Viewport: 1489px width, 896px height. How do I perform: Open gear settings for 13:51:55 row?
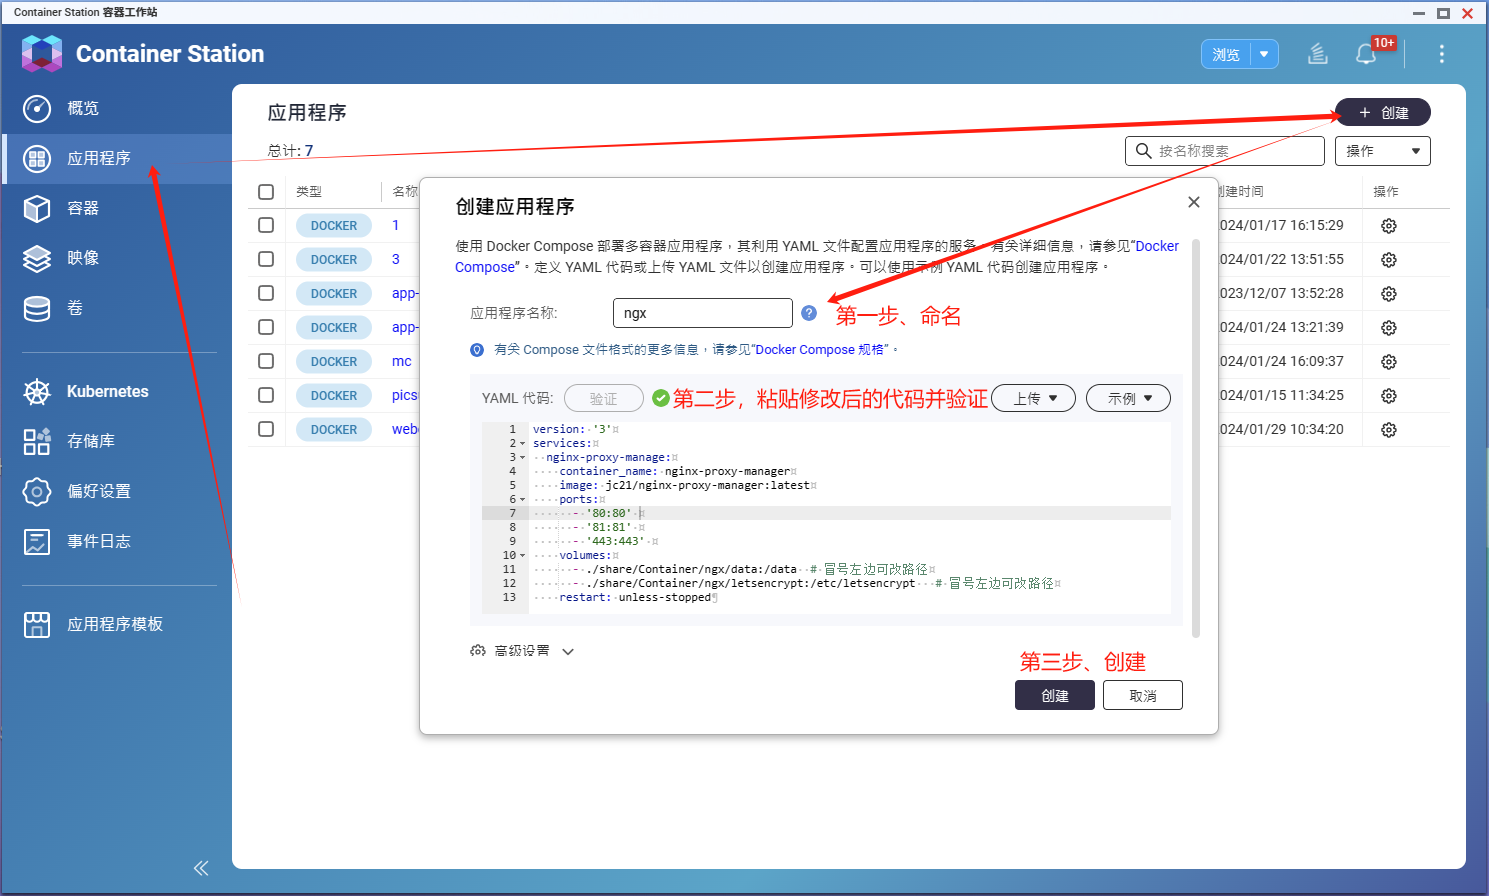1389,260
